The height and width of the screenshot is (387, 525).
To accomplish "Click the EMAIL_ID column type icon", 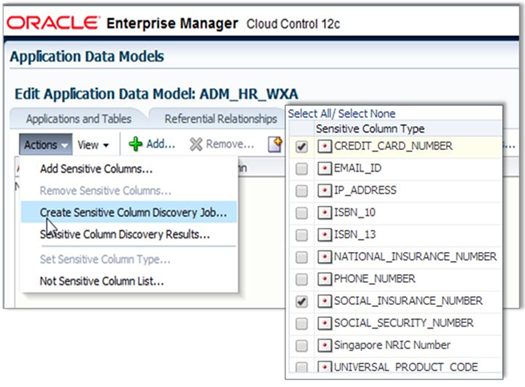I will point(324,168).
